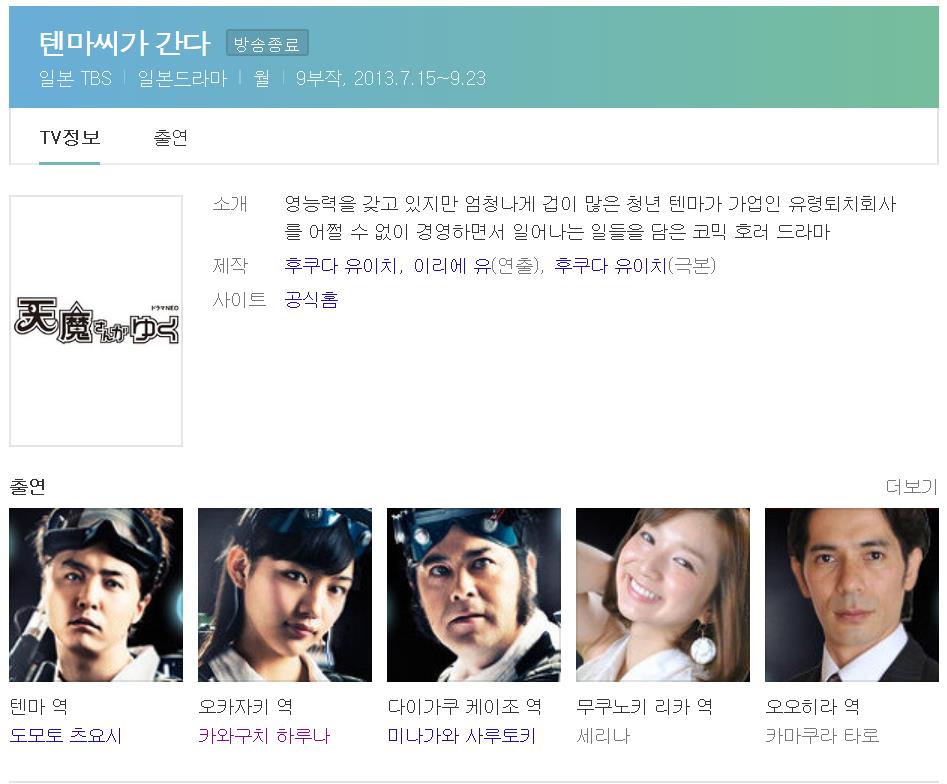Viewport: 947px width, 784px height.
Task: Click the 텐마씨가 간다 title heading
Action: click(124, 43)
